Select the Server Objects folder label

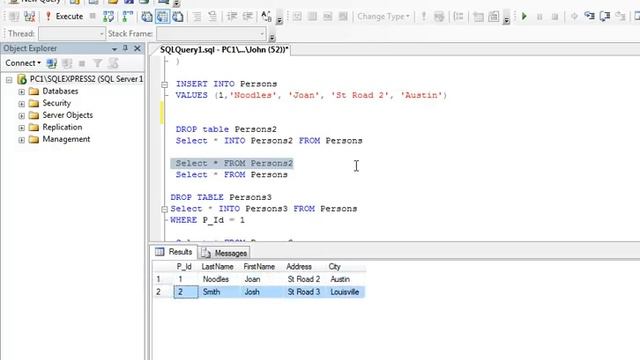click(67, 115)
